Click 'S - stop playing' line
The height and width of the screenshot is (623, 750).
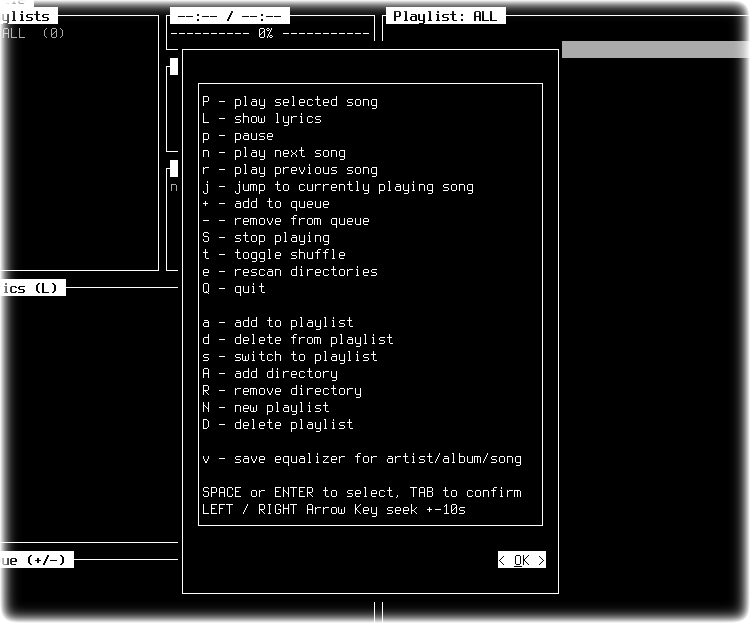coord(265,237)
